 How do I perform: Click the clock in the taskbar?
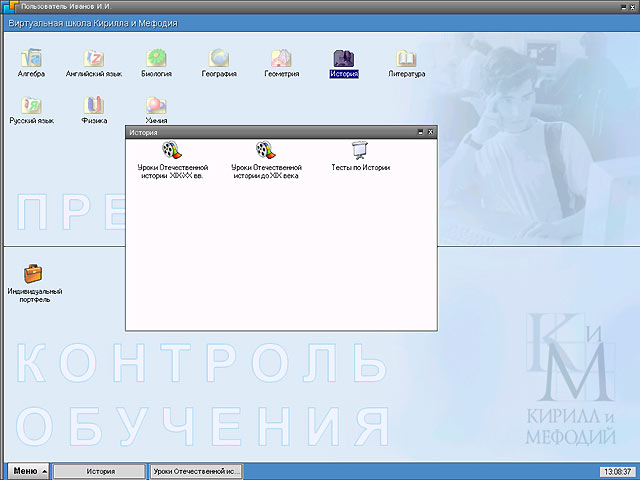[614, 470]
